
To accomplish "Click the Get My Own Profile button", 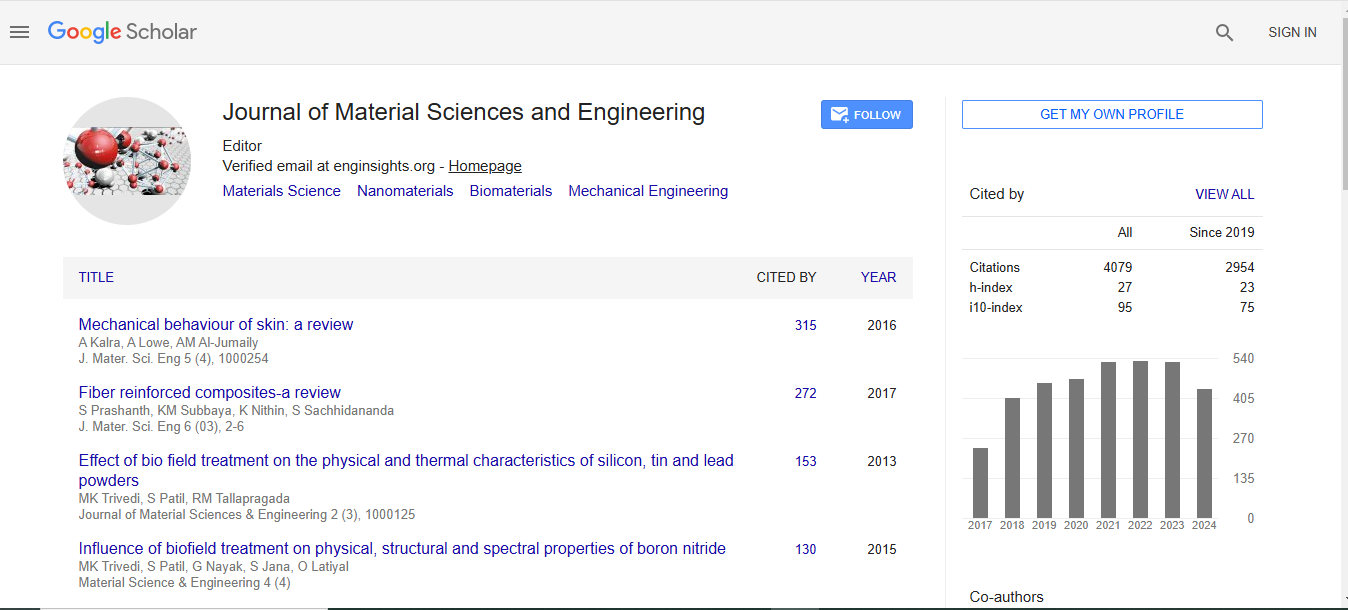I will tap(1111, 115).
